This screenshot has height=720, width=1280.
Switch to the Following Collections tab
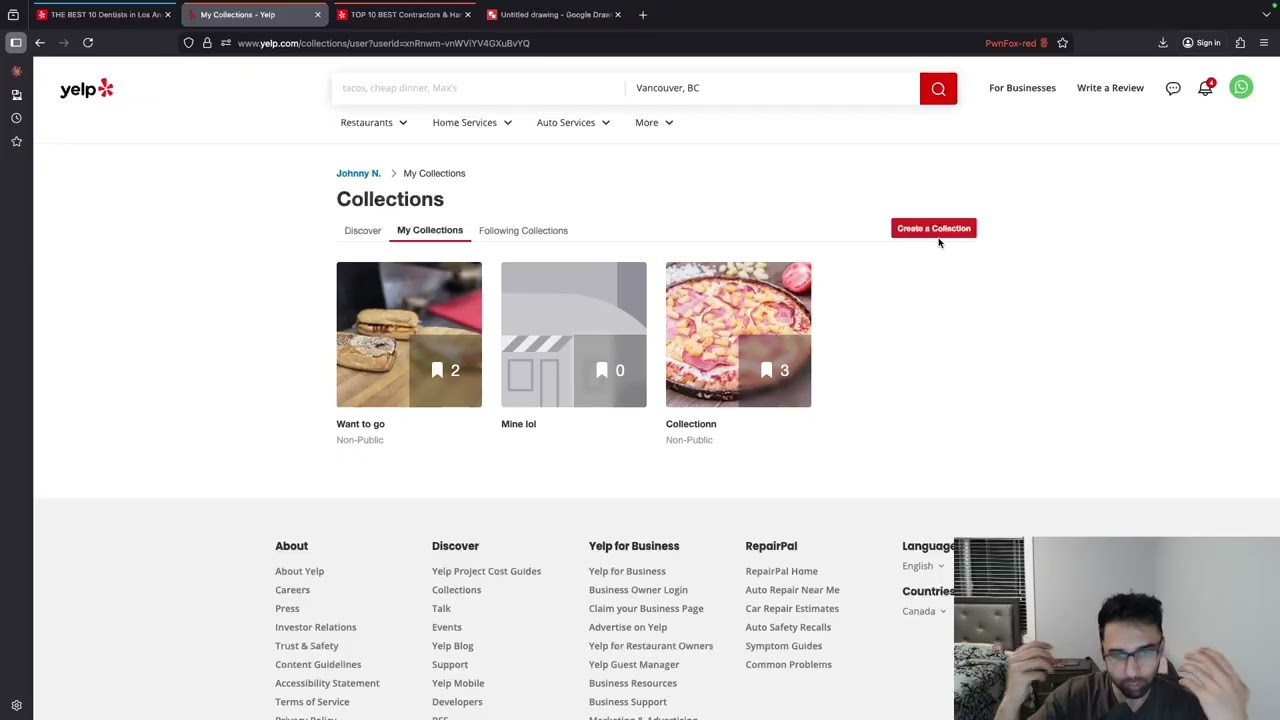click(x=523, y=230)
